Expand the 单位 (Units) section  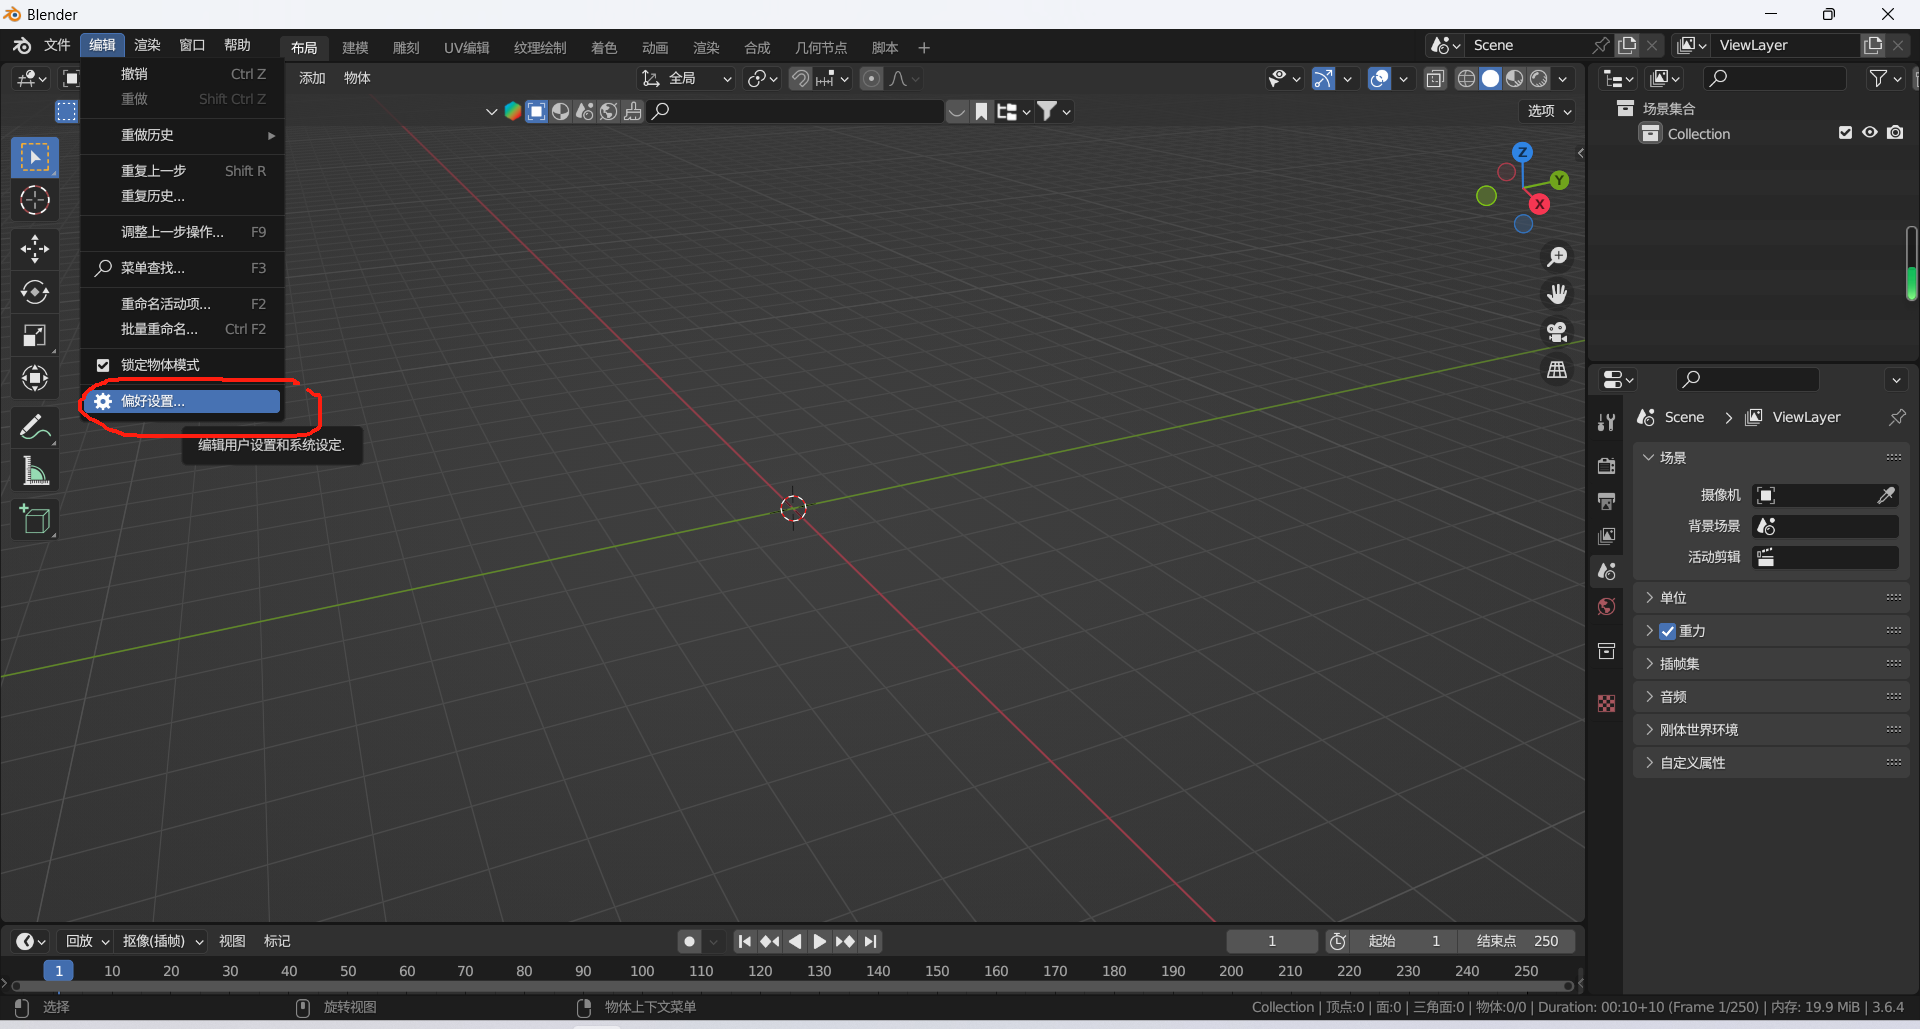click(1673, 597)
